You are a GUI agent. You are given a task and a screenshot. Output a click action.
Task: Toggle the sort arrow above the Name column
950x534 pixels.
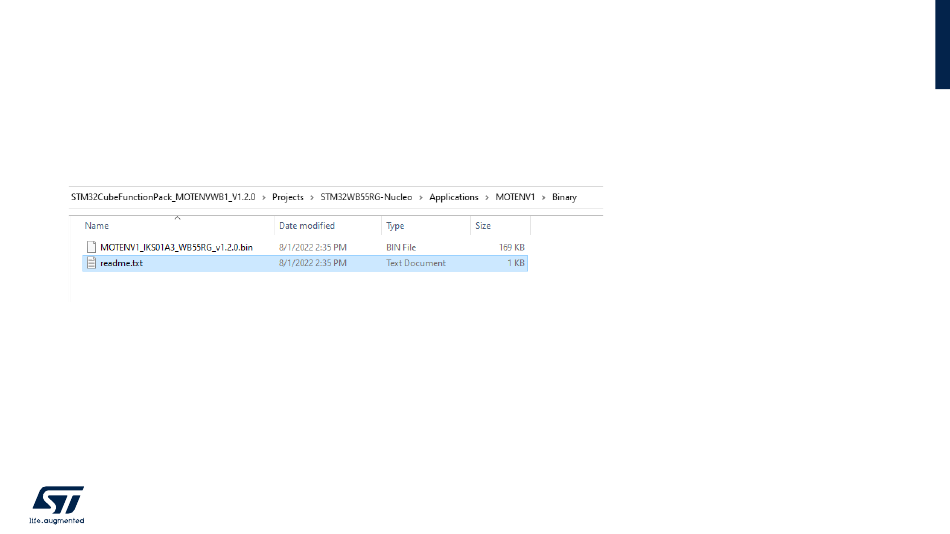pyautogui.click(x=178, y=218)
